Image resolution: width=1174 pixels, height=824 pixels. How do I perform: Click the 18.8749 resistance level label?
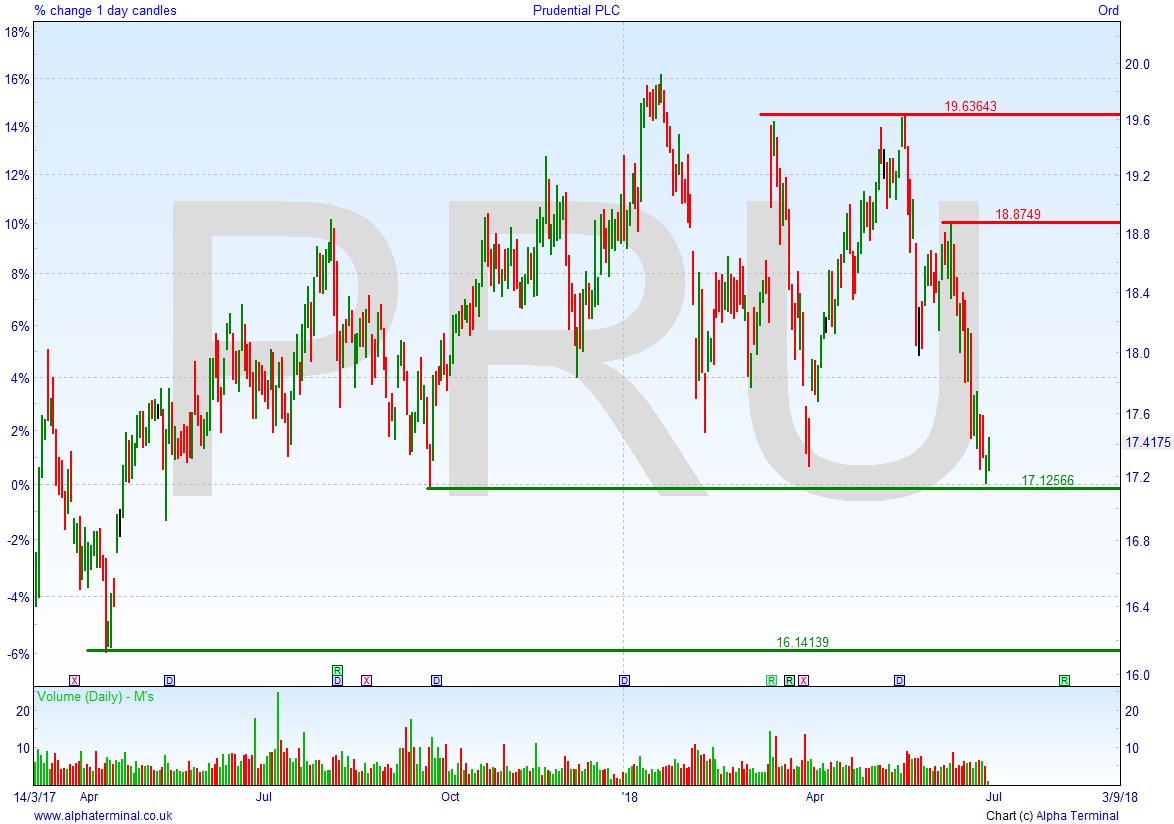pyautogui.click(x=1018, y=215)
